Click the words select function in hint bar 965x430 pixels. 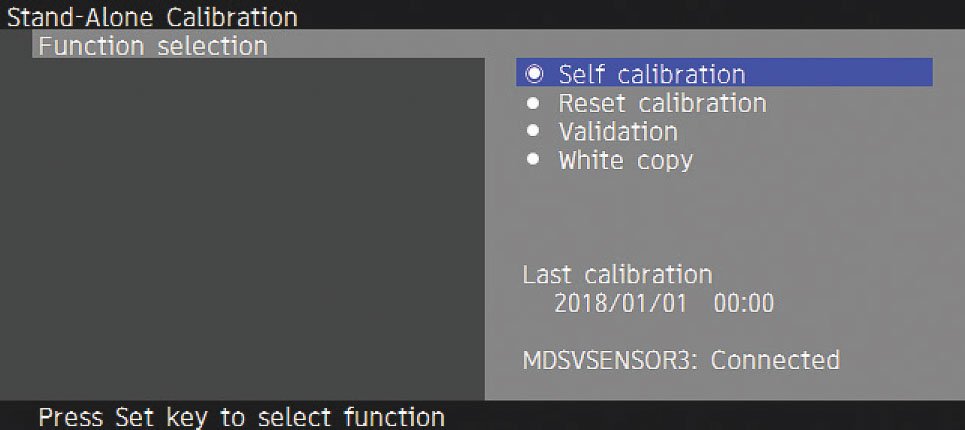click(x=351, y=417)
